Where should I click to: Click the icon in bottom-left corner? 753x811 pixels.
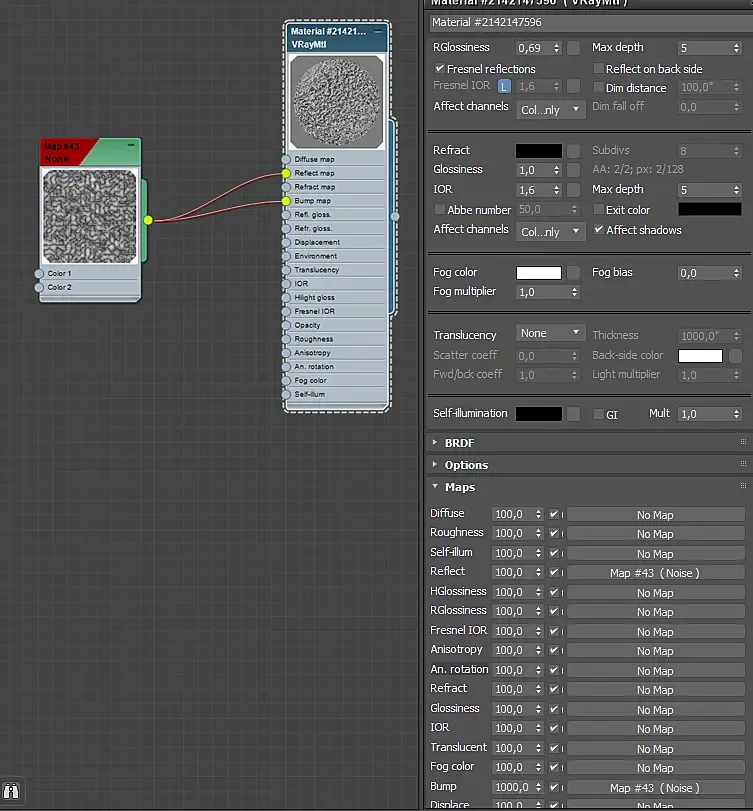tap(13, 792)
